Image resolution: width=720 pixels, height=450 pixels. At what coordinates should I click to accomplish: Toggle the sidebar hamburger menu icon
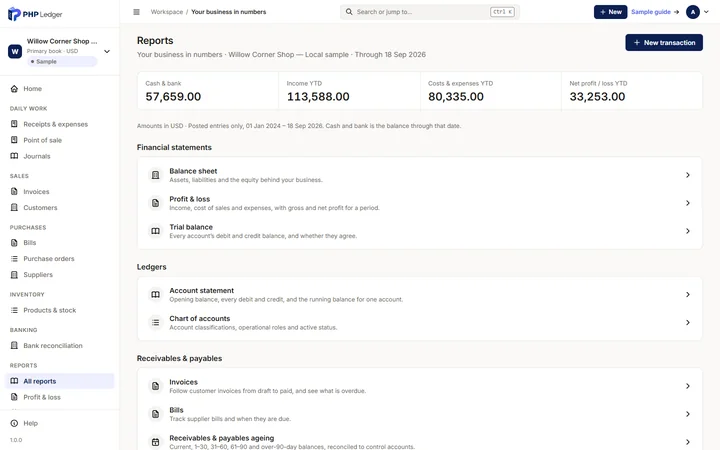(x=136, y=12)
